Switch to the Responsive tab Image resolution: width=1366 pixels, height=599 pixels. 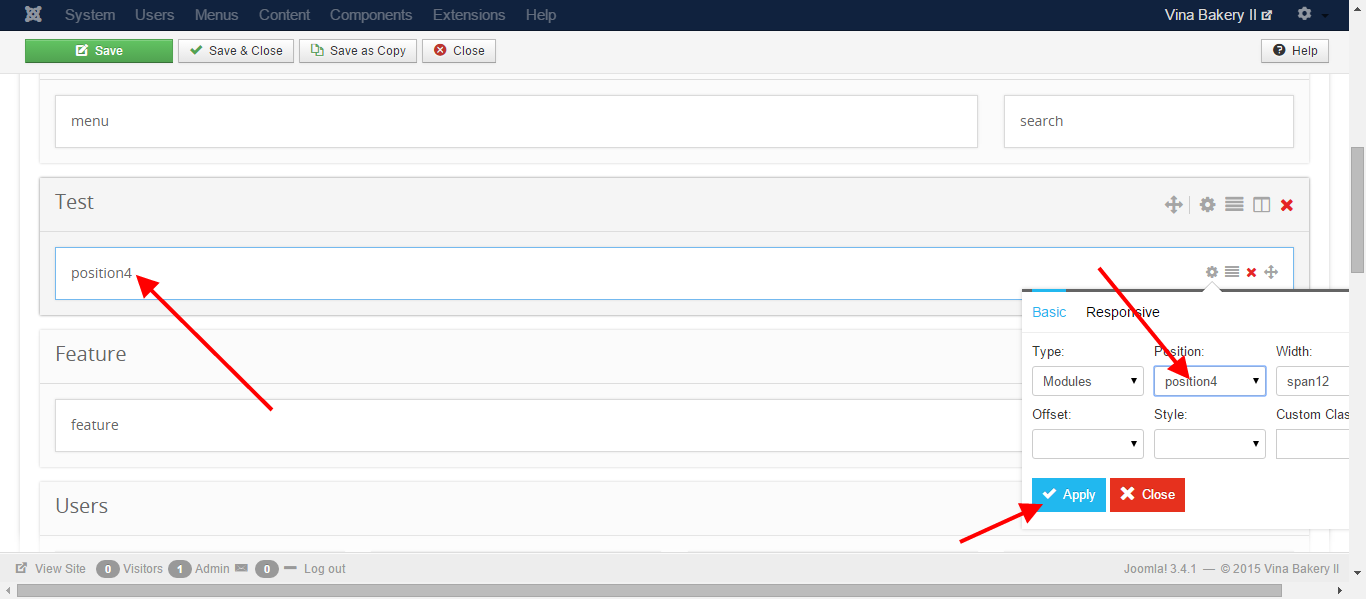[x=1122, y=312]
